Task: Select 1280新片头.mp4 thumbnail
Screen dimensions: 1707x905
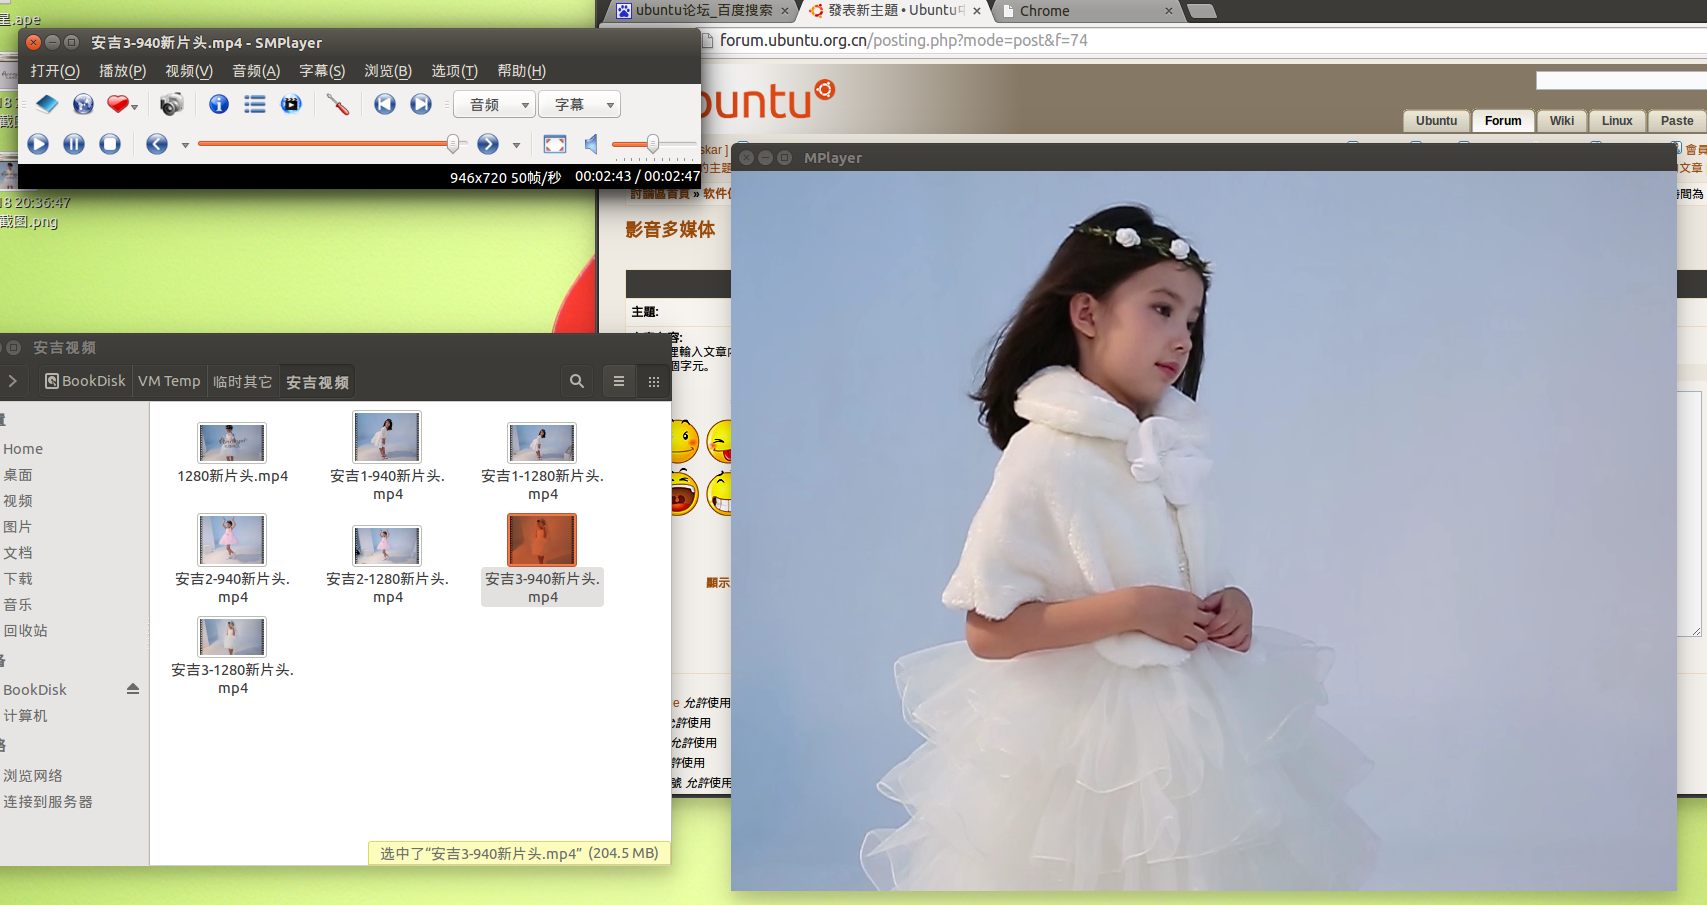Action: pyautogui.click(x=232, y=443)
